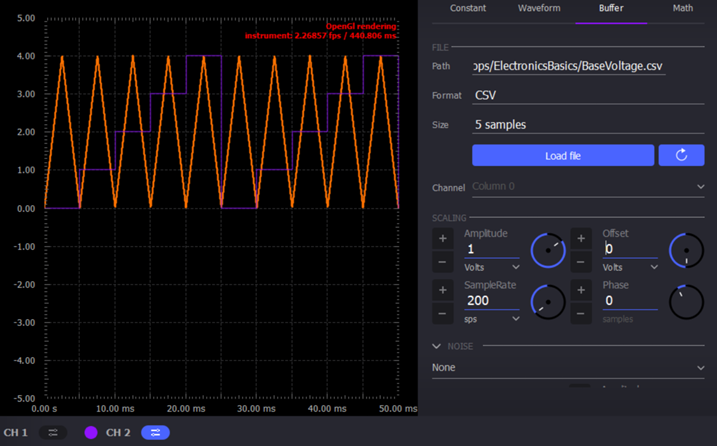The height and width of the screenshot is (446, 717).
Task: Decrease SampleRate with the minus button
Action: pyautogui.click(x=442, y=314)
